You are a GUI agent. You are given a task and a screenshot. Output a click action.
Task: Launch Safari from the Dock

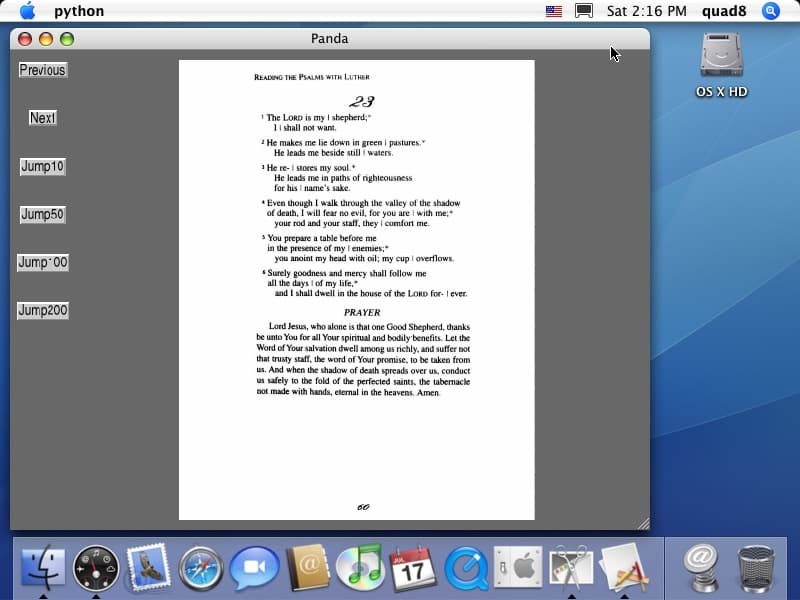click(201, 568)
